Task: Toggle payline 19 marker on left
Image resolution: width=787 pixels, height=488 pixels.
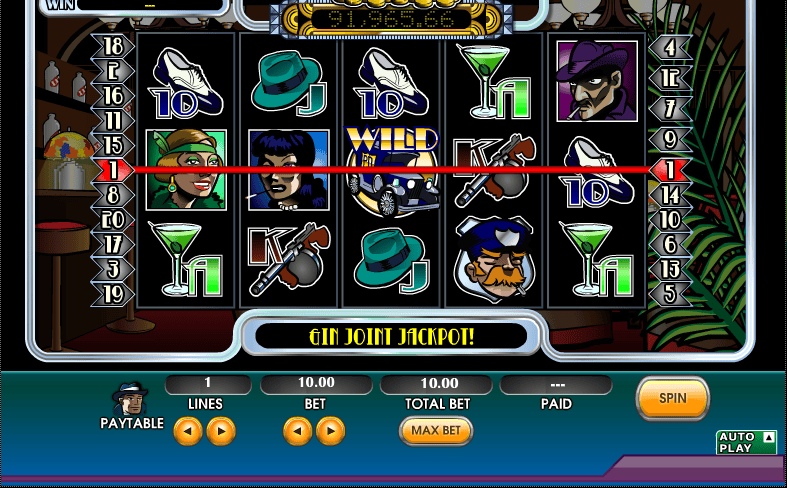Action: click(113, 294)
